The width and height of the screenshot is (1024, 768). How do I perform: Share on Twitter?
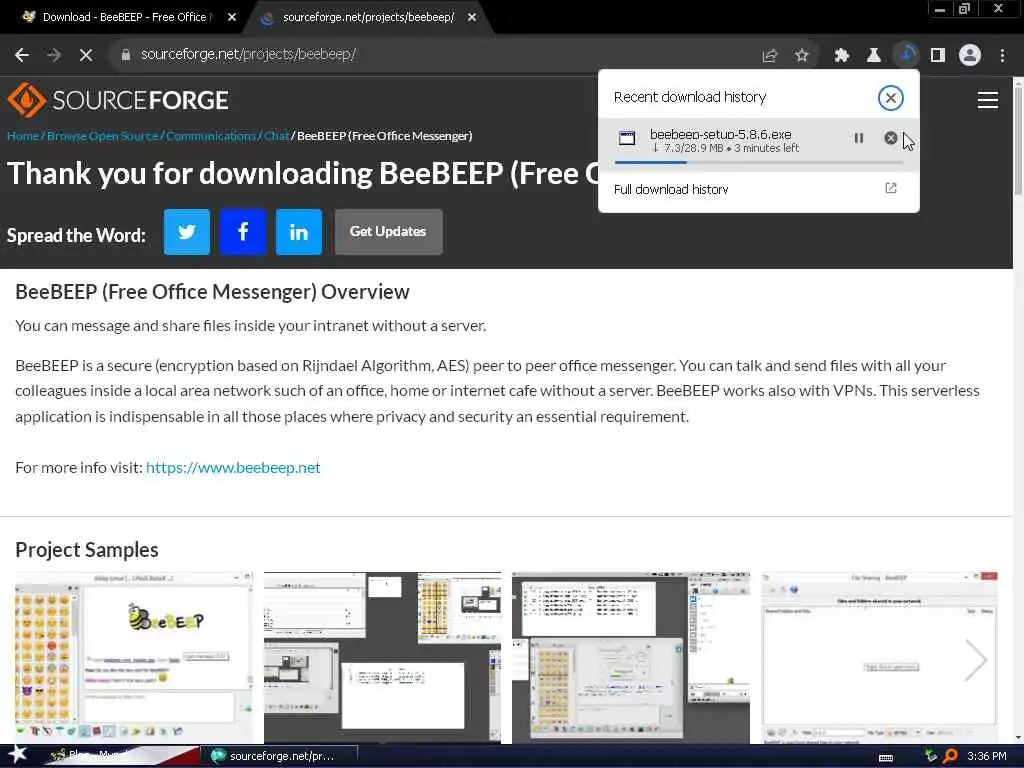tap(187, 232)
